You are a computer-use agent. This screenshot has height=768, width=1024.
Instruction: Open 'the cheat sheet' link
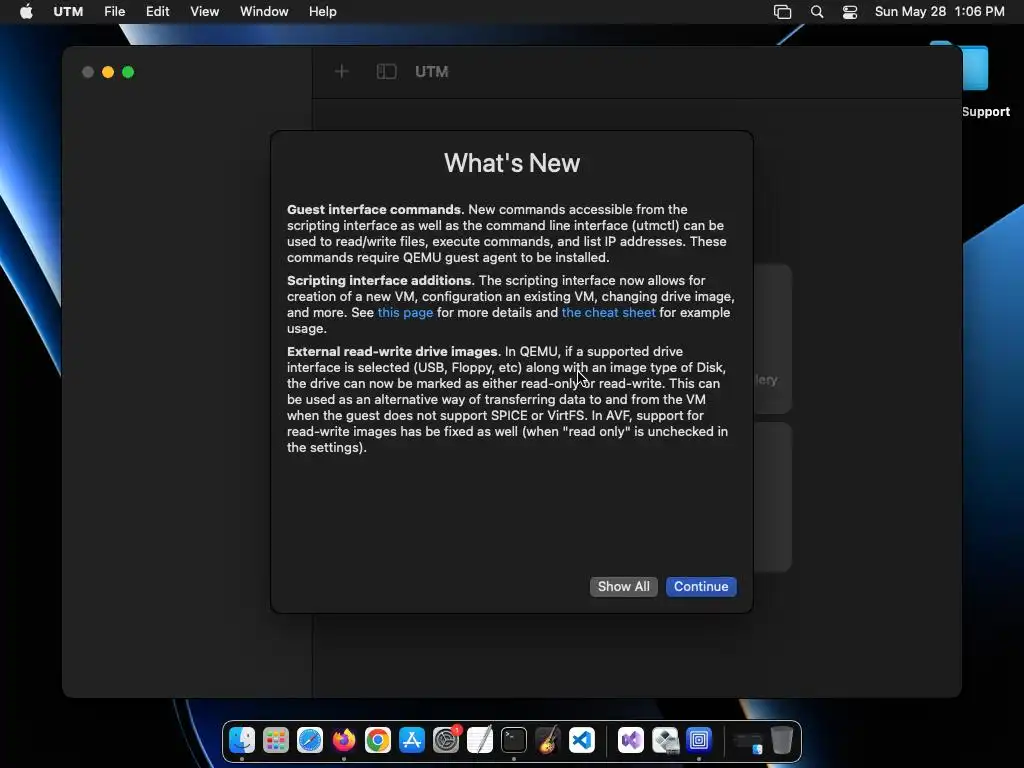point(608,313)
